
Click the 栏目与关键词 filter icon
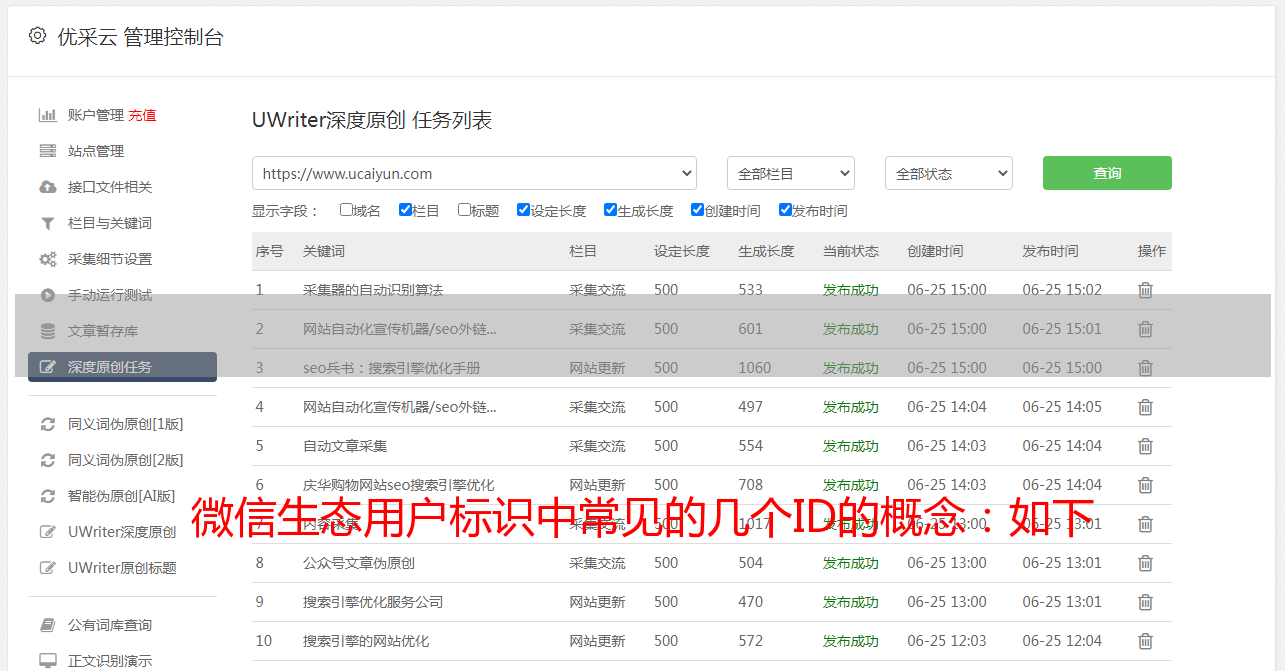point(47,223)
